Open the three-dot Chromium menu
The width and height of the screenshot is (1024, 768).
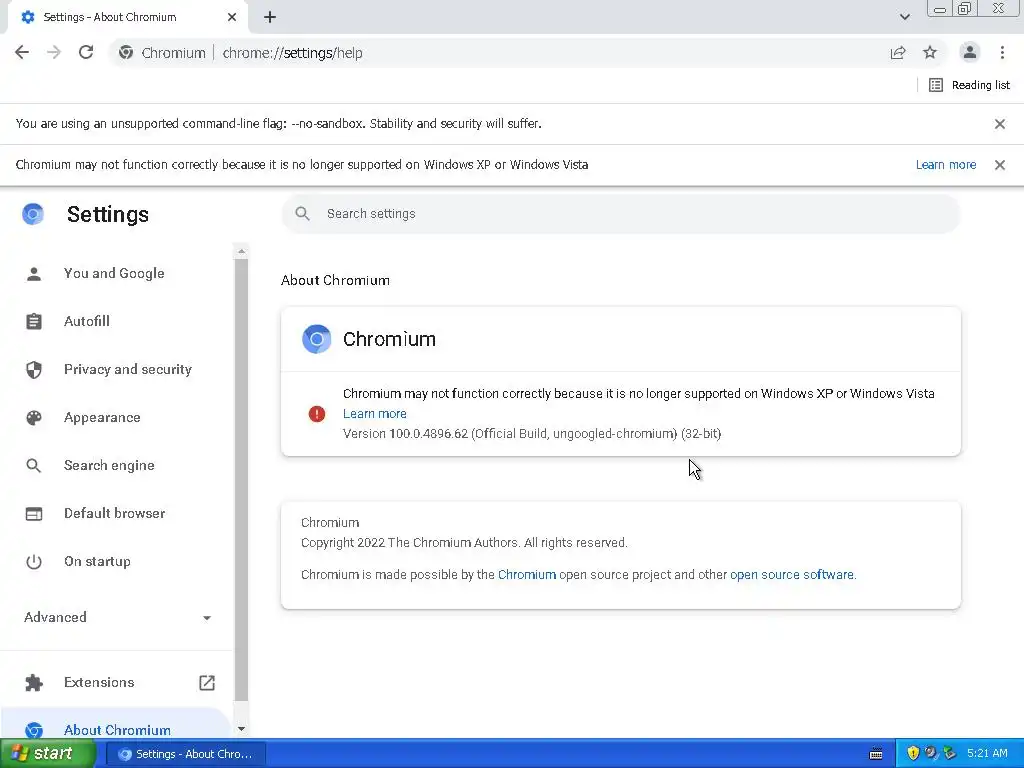(1002, 53)
